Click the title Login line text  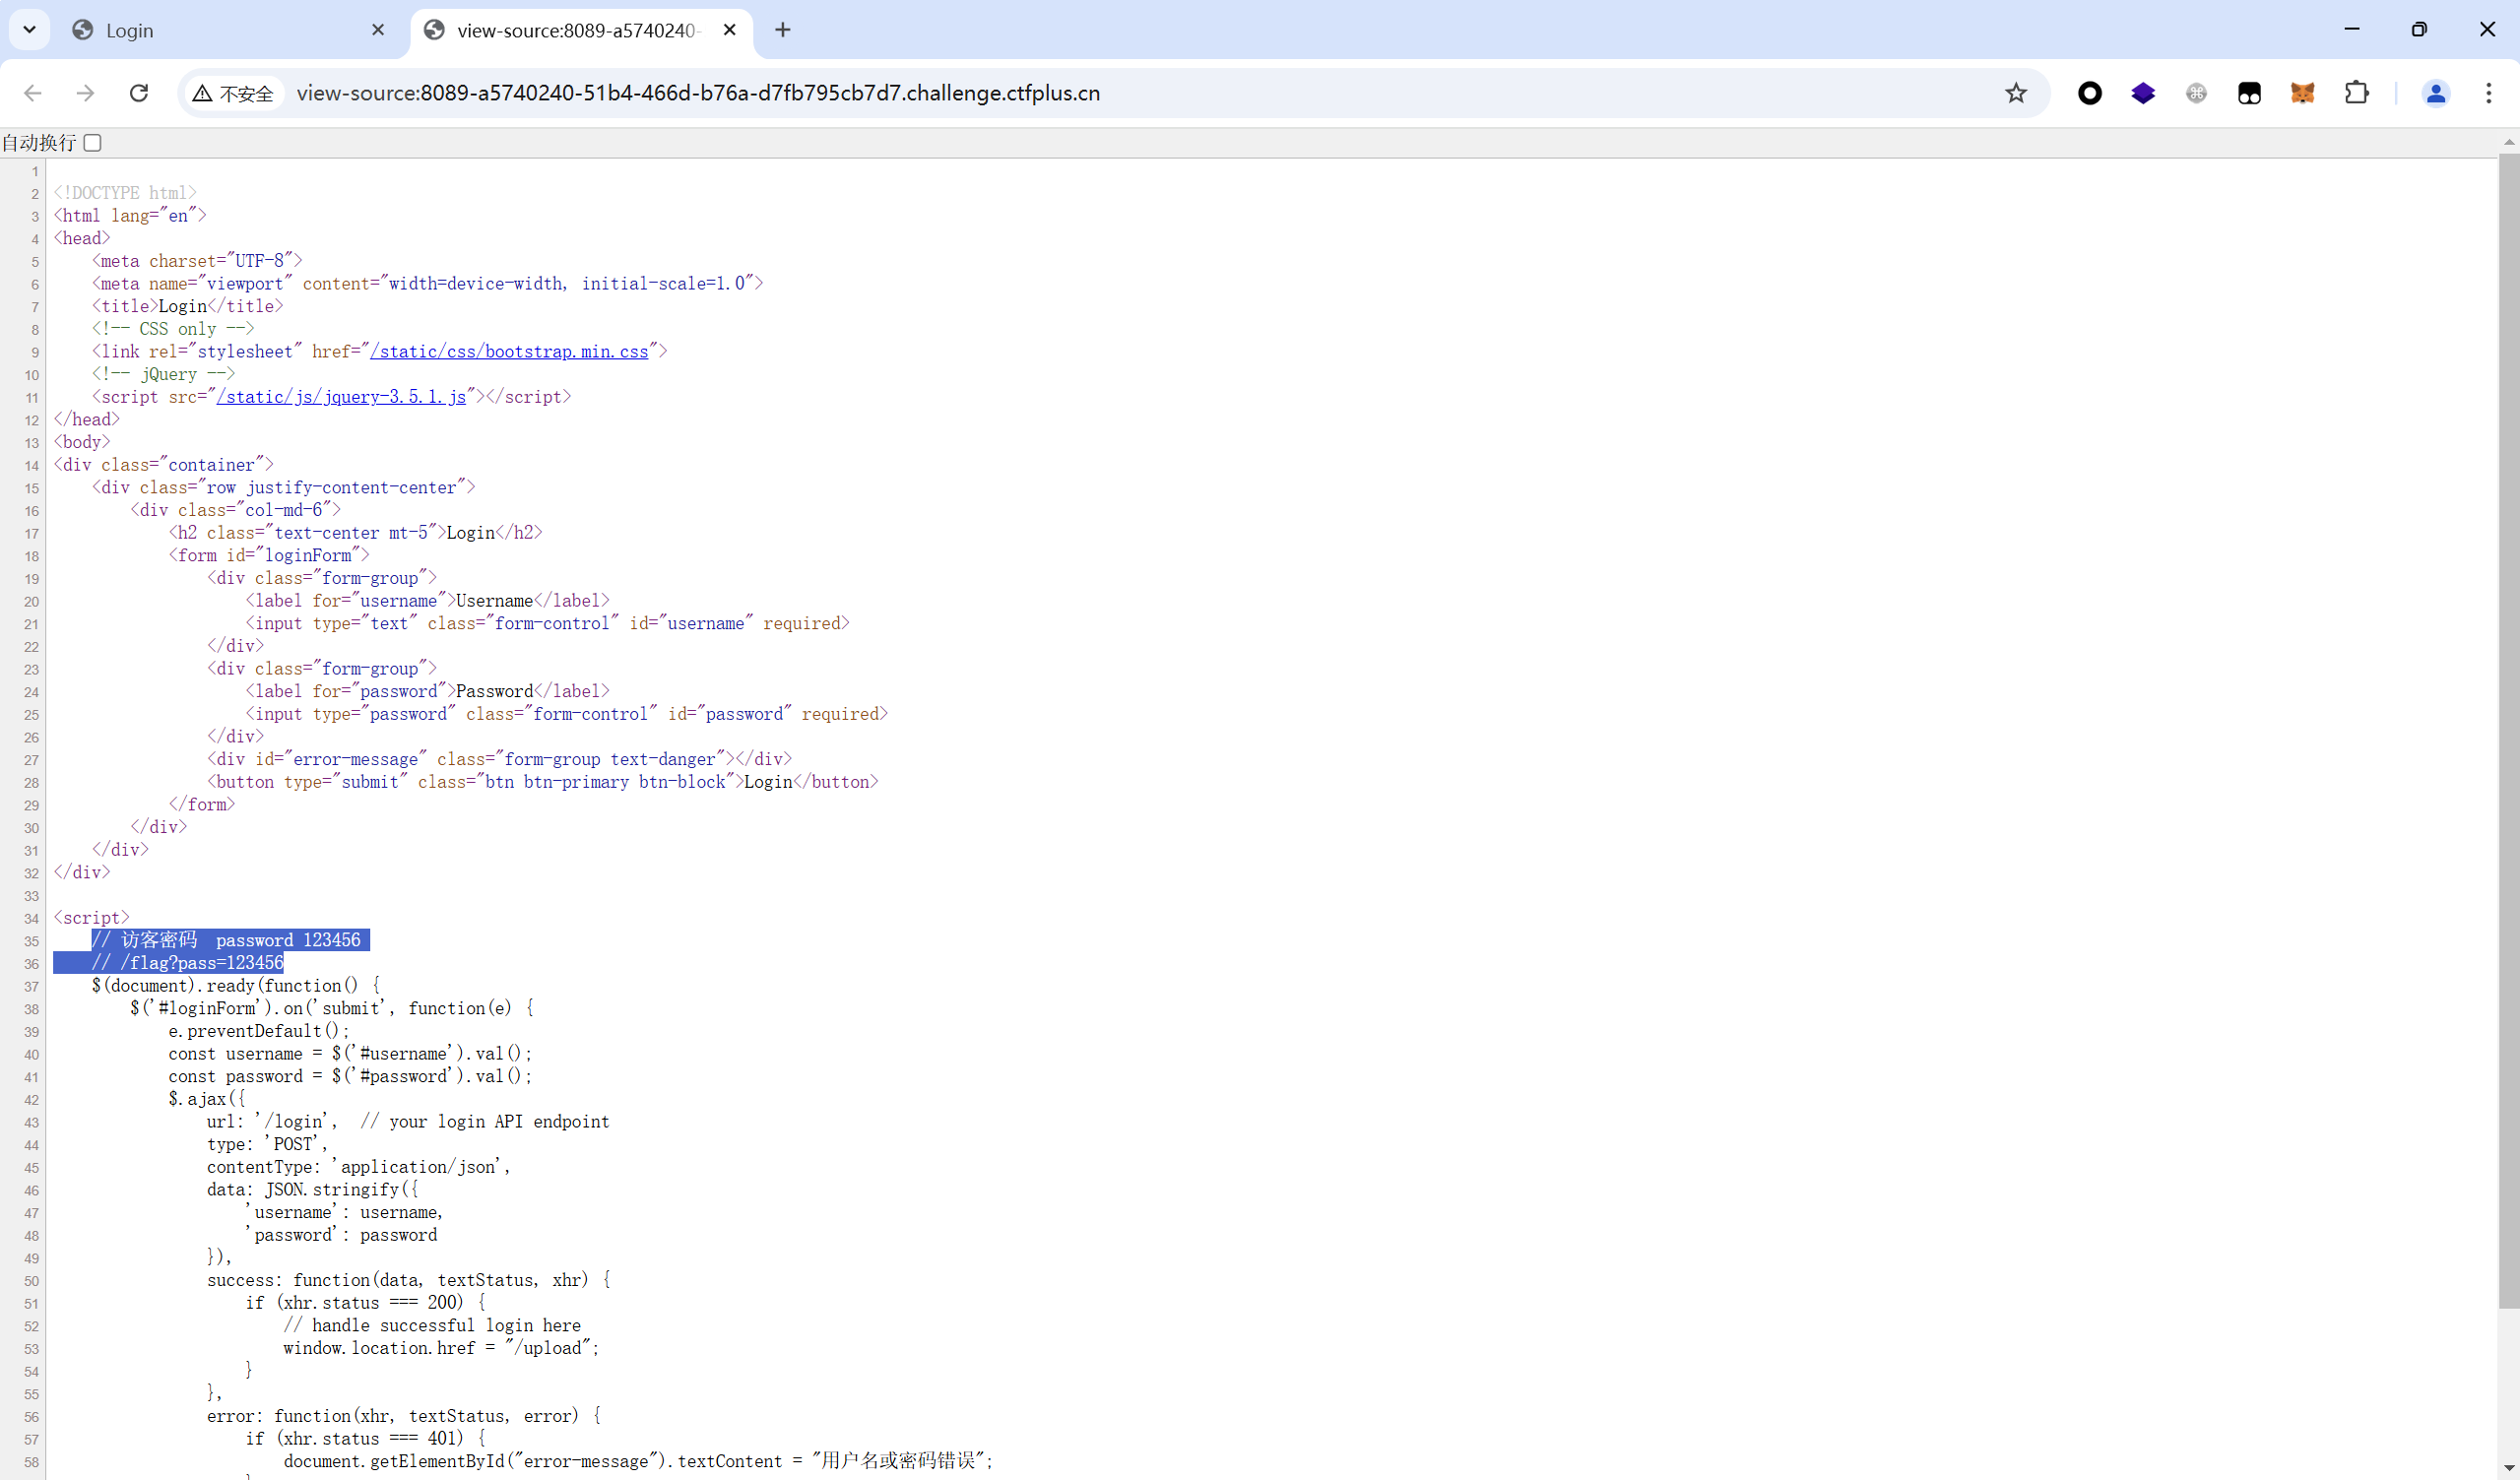pos(188,306)
